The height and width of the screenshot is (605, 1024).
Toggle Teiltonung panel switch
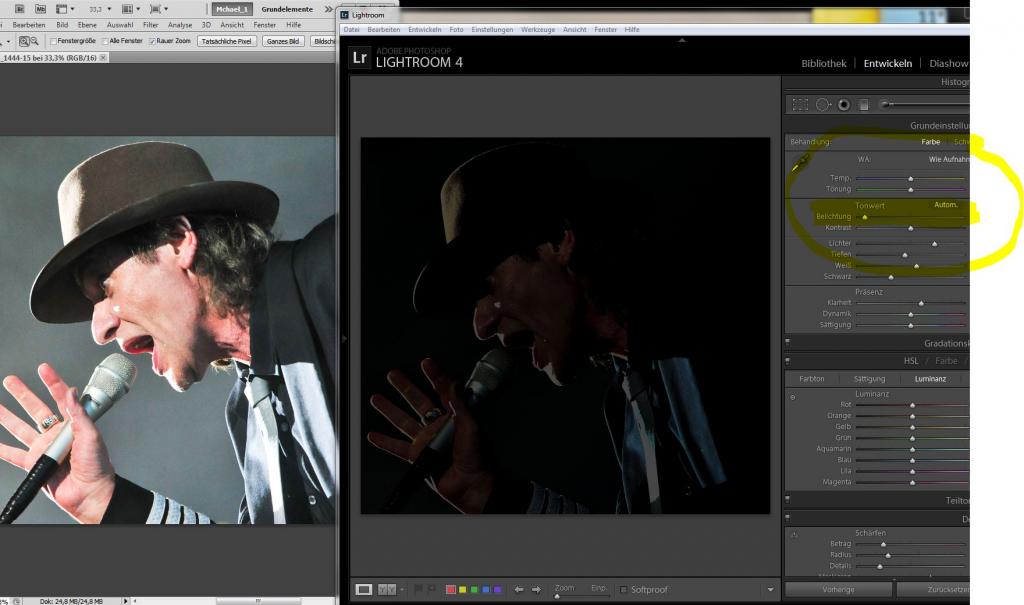point(788,499)
